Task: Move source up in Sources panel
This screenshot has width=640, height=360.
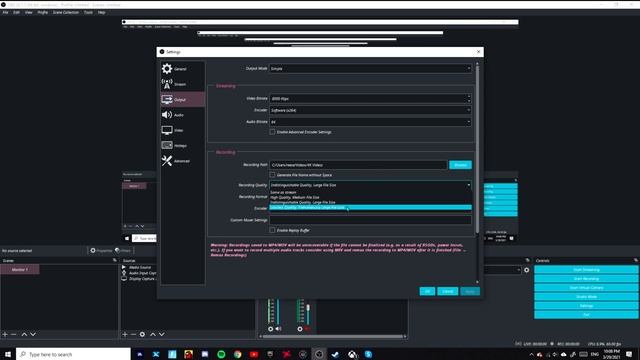Action: [153, 334]
